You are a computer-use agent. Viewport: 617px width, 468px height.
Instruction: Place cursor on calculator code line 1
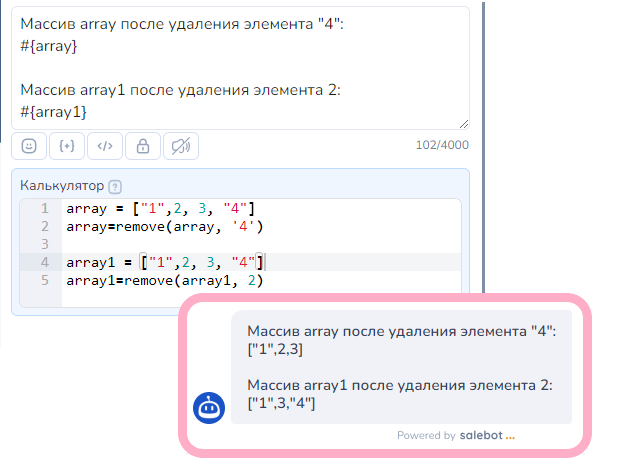tap(160, 208)
